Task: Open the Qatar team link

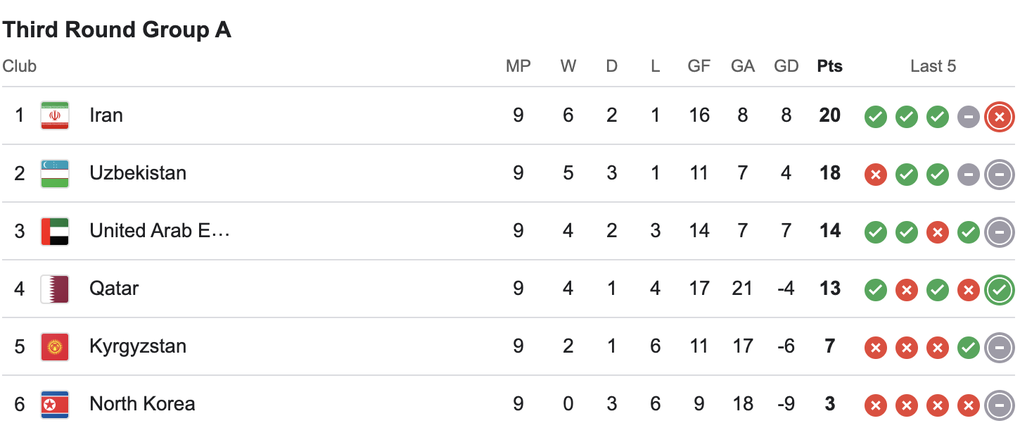Action: [x=114, y=289]
